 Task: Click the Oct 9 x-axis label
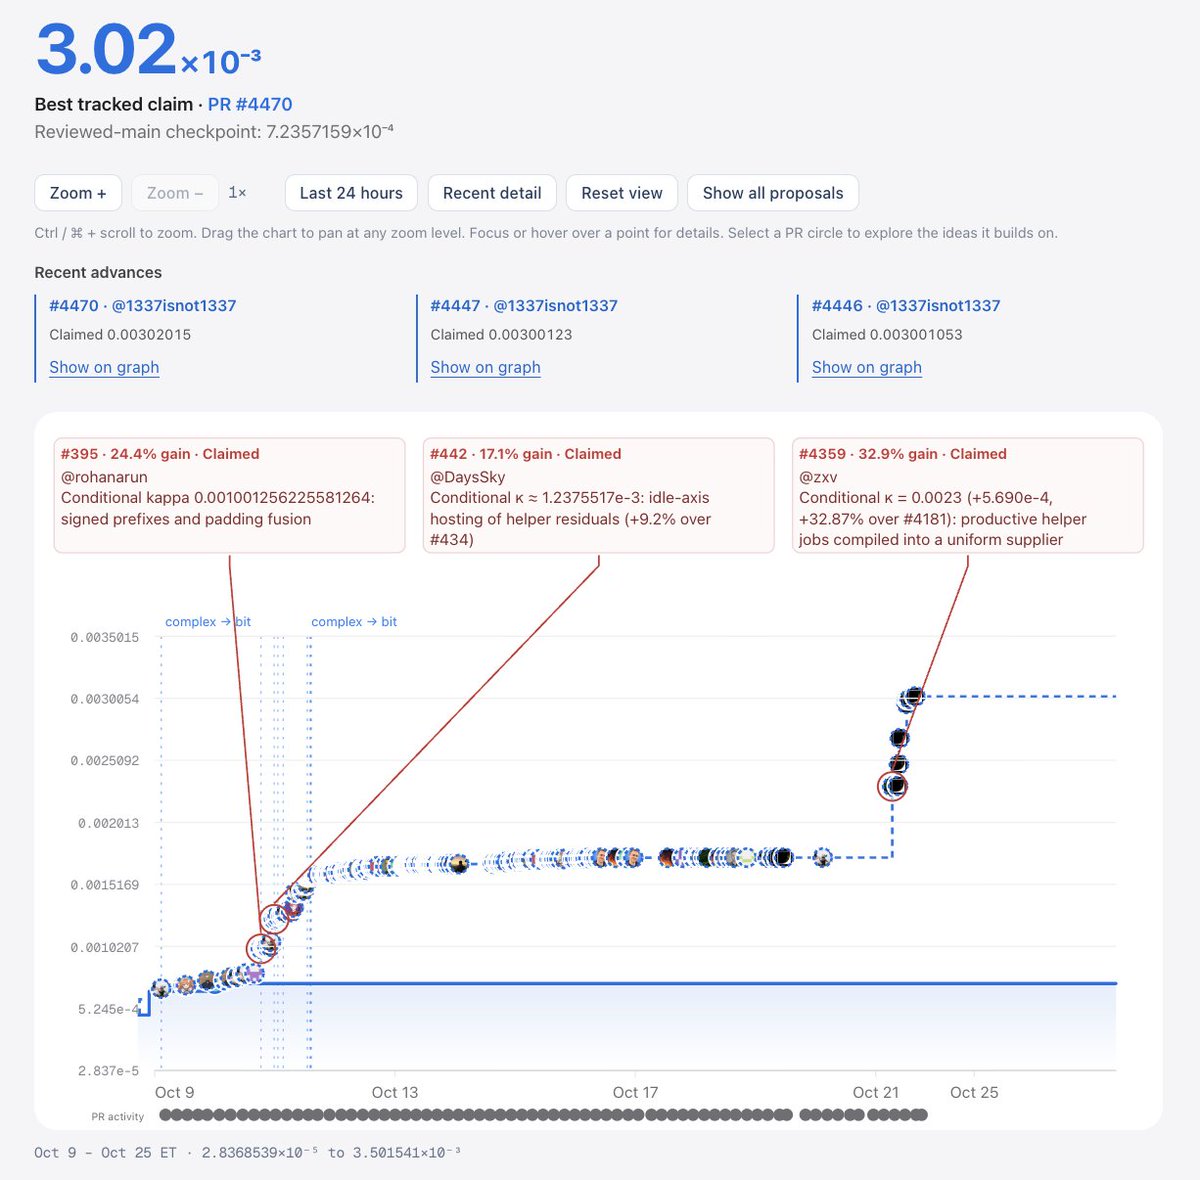click(175, 1092)
